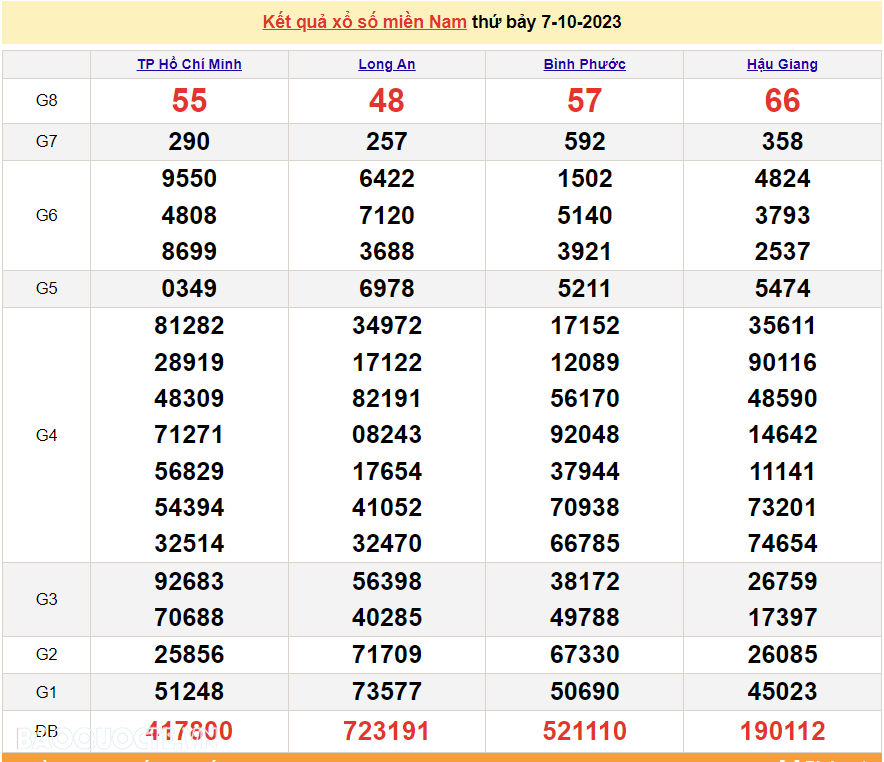Click the red G8 number 57

click(584, 100)
